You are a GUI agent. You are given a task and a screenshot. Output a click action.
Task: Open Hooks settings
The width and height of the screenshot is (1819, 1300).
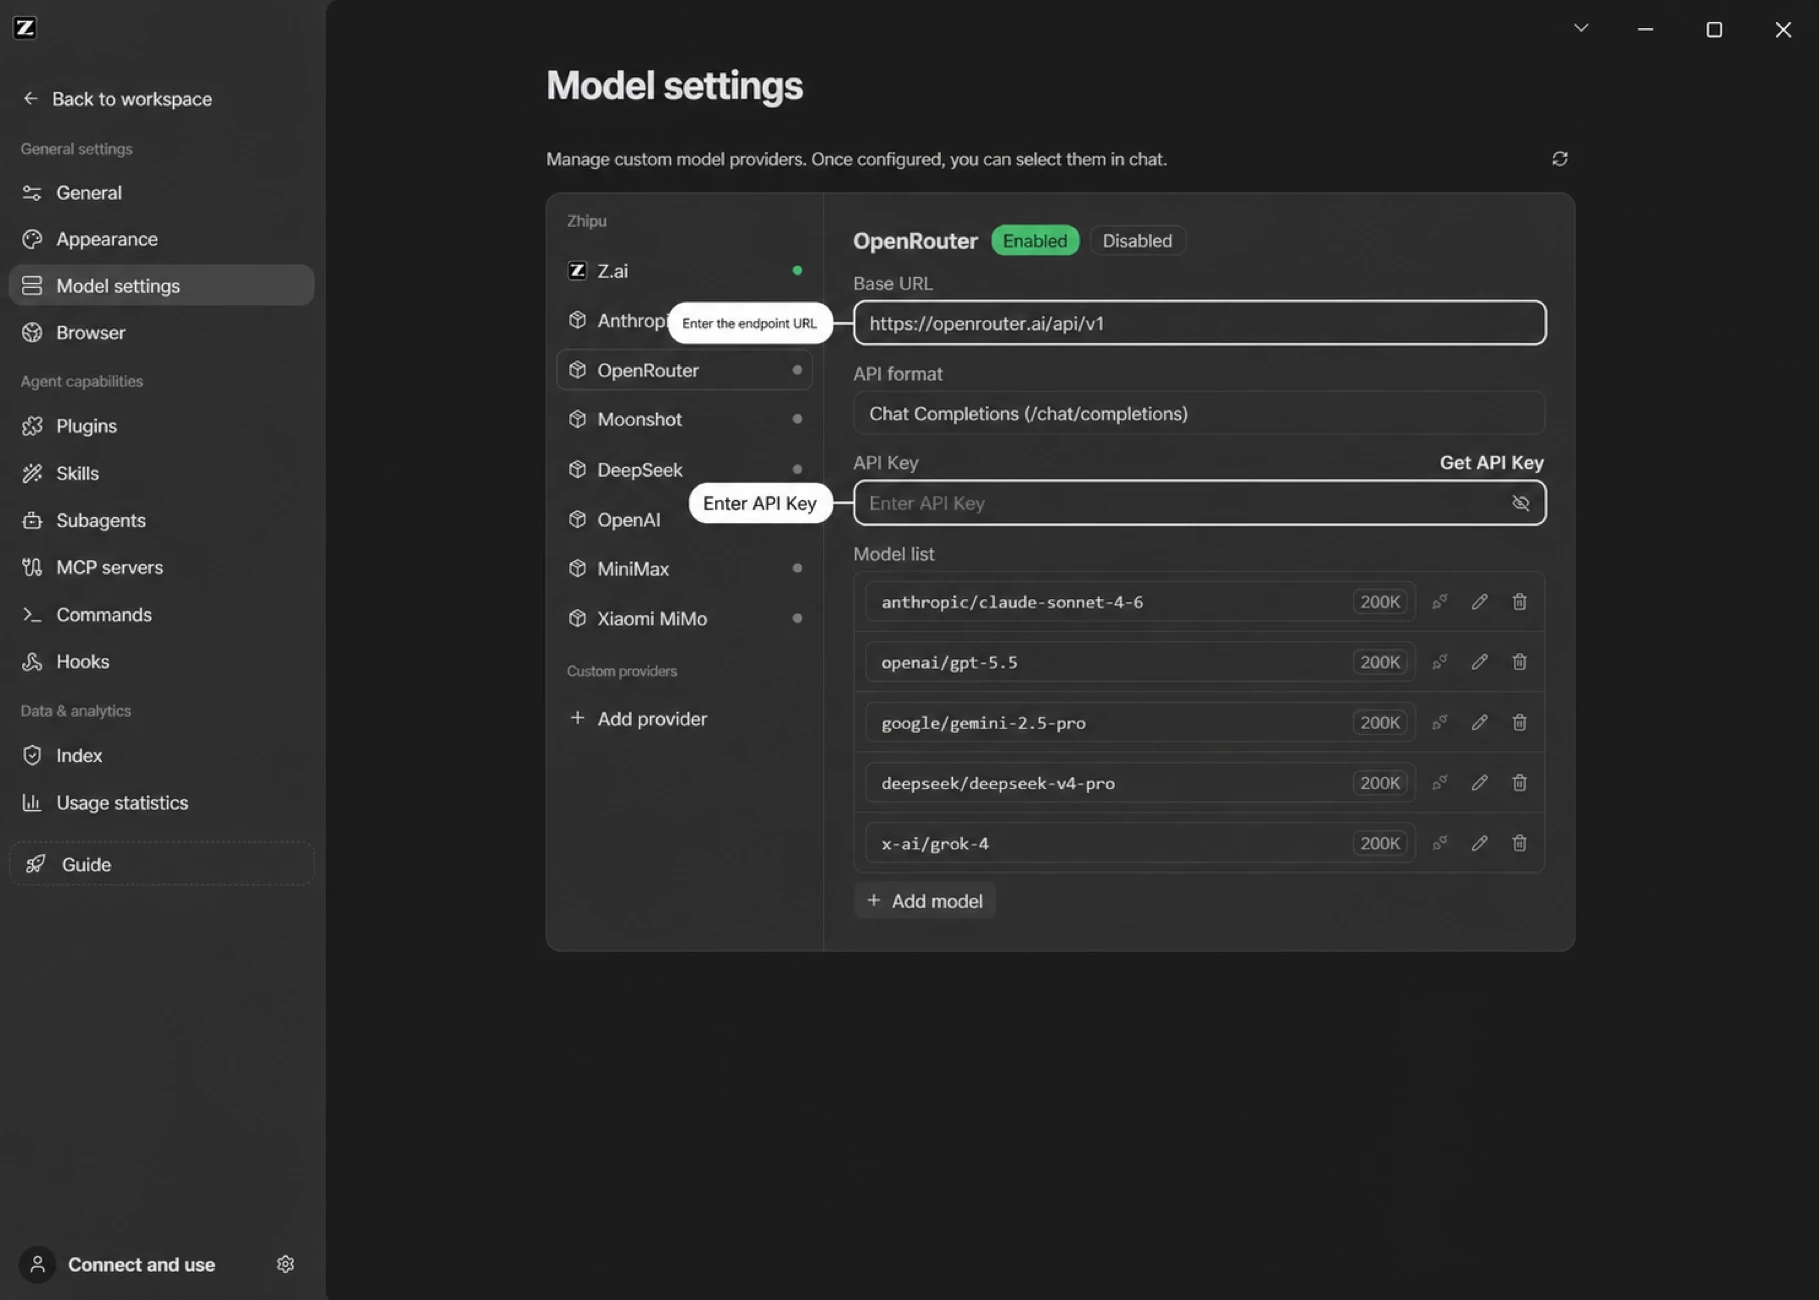(x=161, y=661)
